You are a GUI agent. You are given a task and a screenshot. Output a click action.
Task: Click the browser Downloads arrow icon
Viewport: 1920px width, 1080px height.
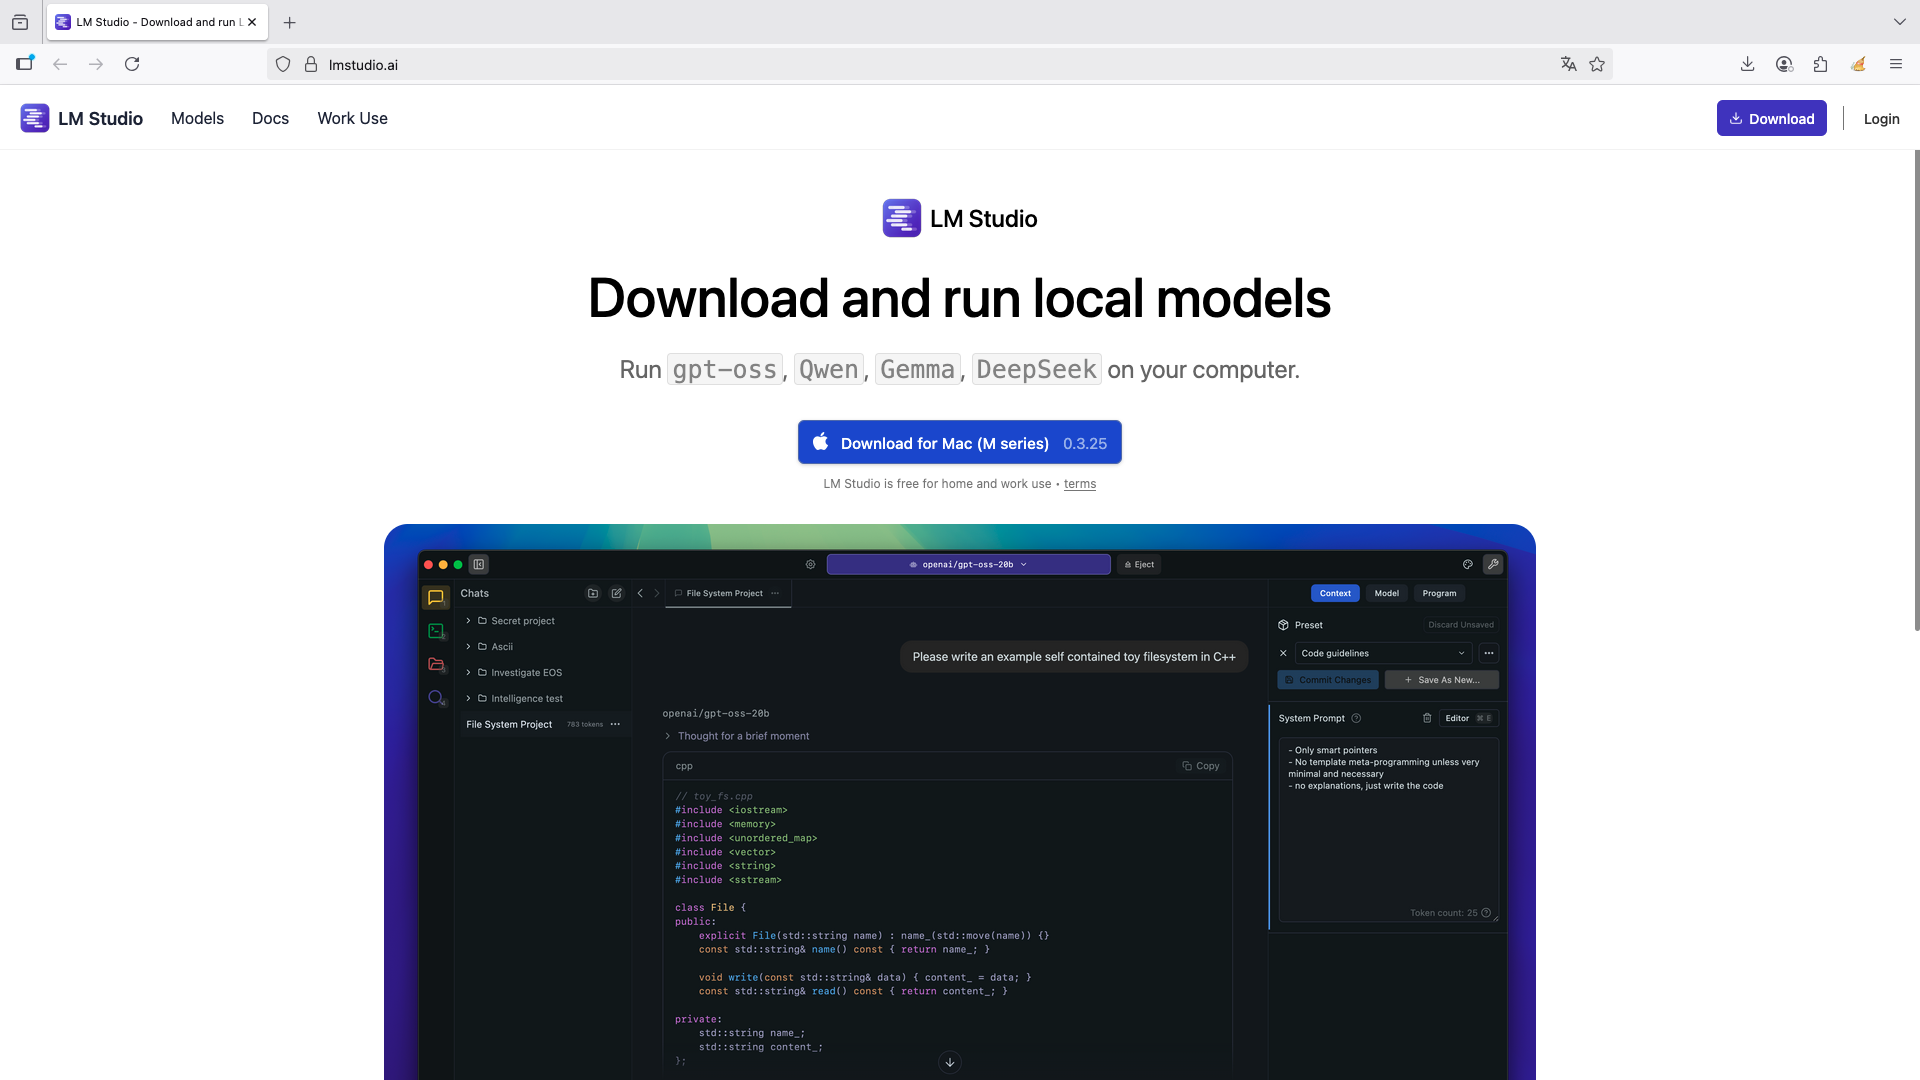[x=1747, y=64]
